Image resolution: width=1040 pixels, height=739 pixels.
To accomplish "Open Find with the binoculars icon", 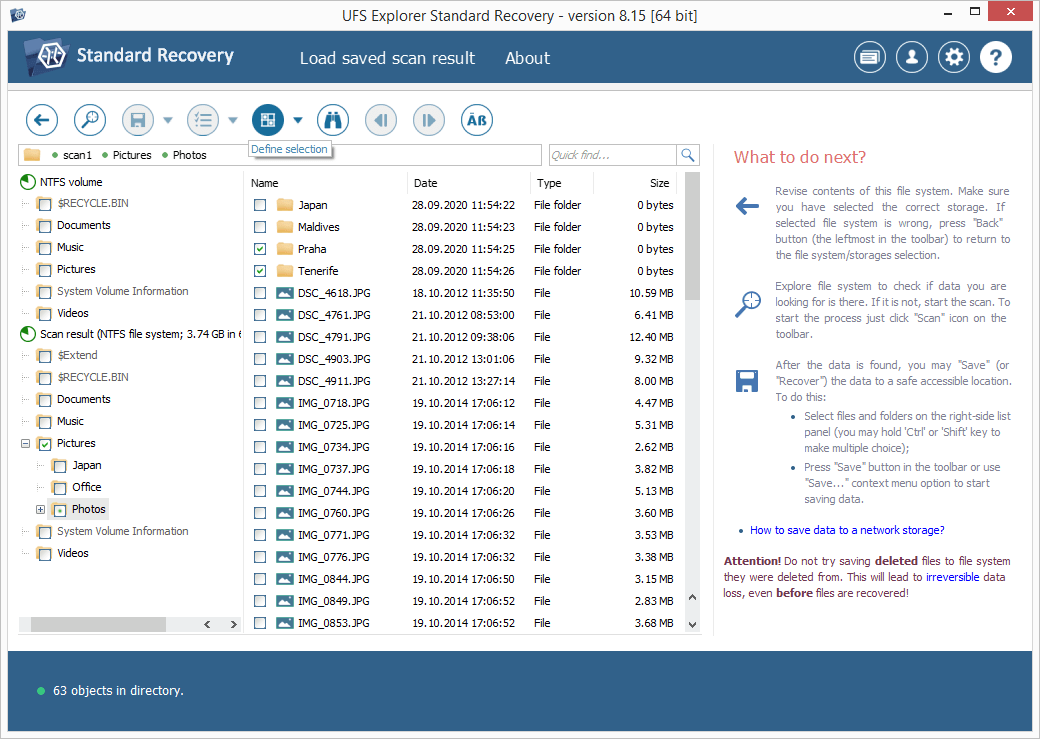I will (x=333, y=120).
